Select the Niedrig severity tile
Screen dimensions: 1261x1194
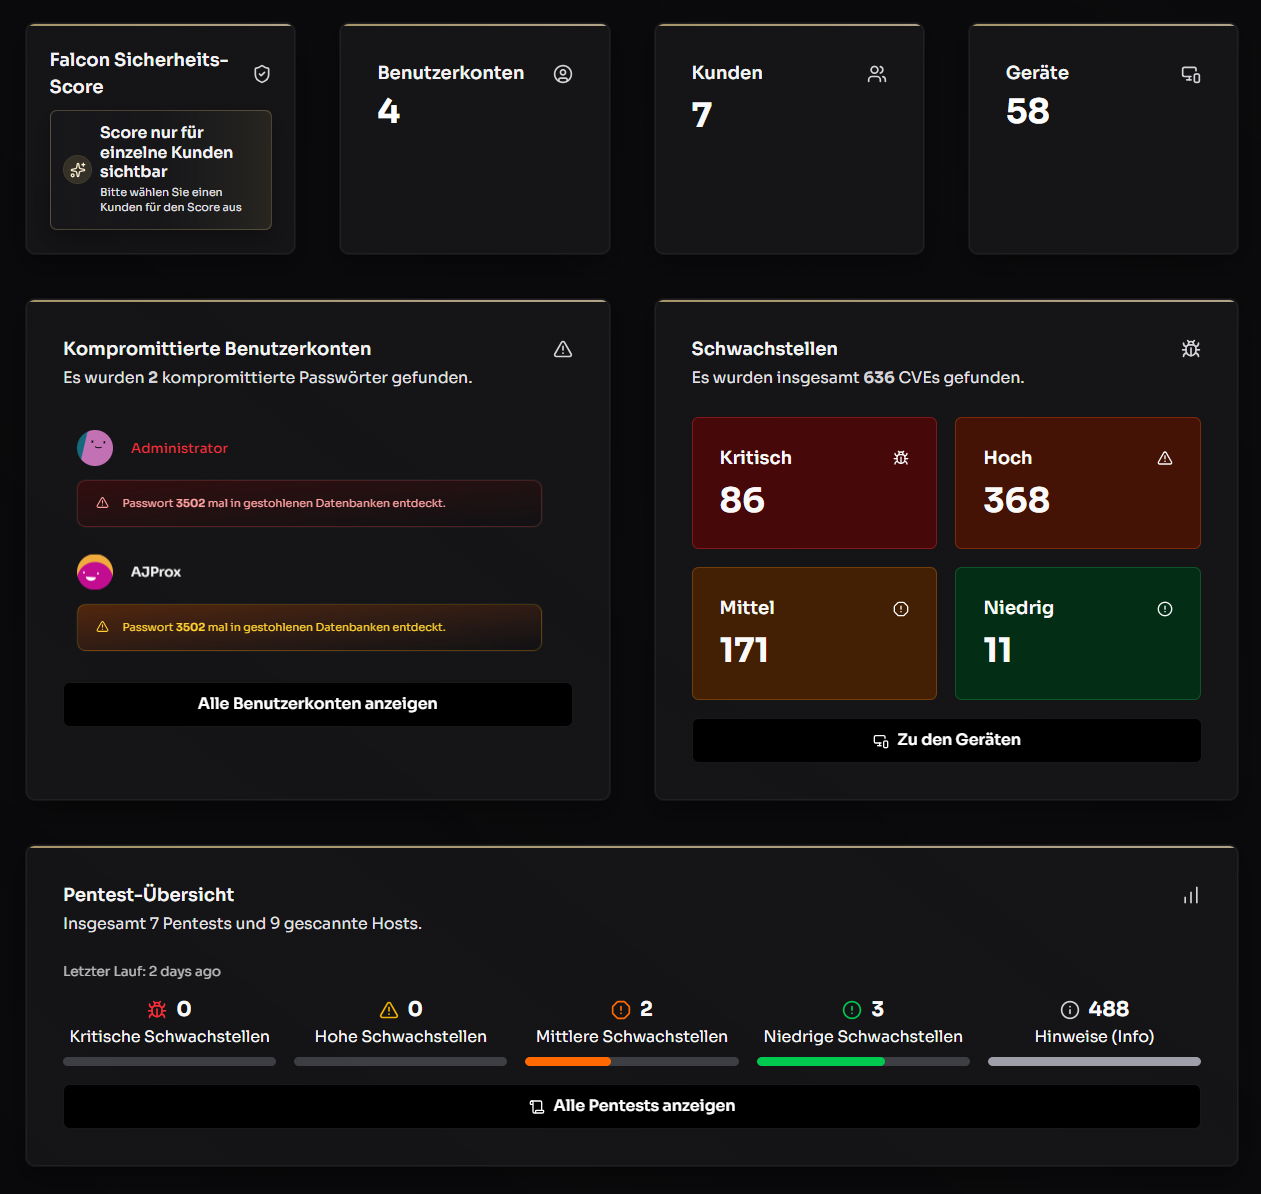1078,634
